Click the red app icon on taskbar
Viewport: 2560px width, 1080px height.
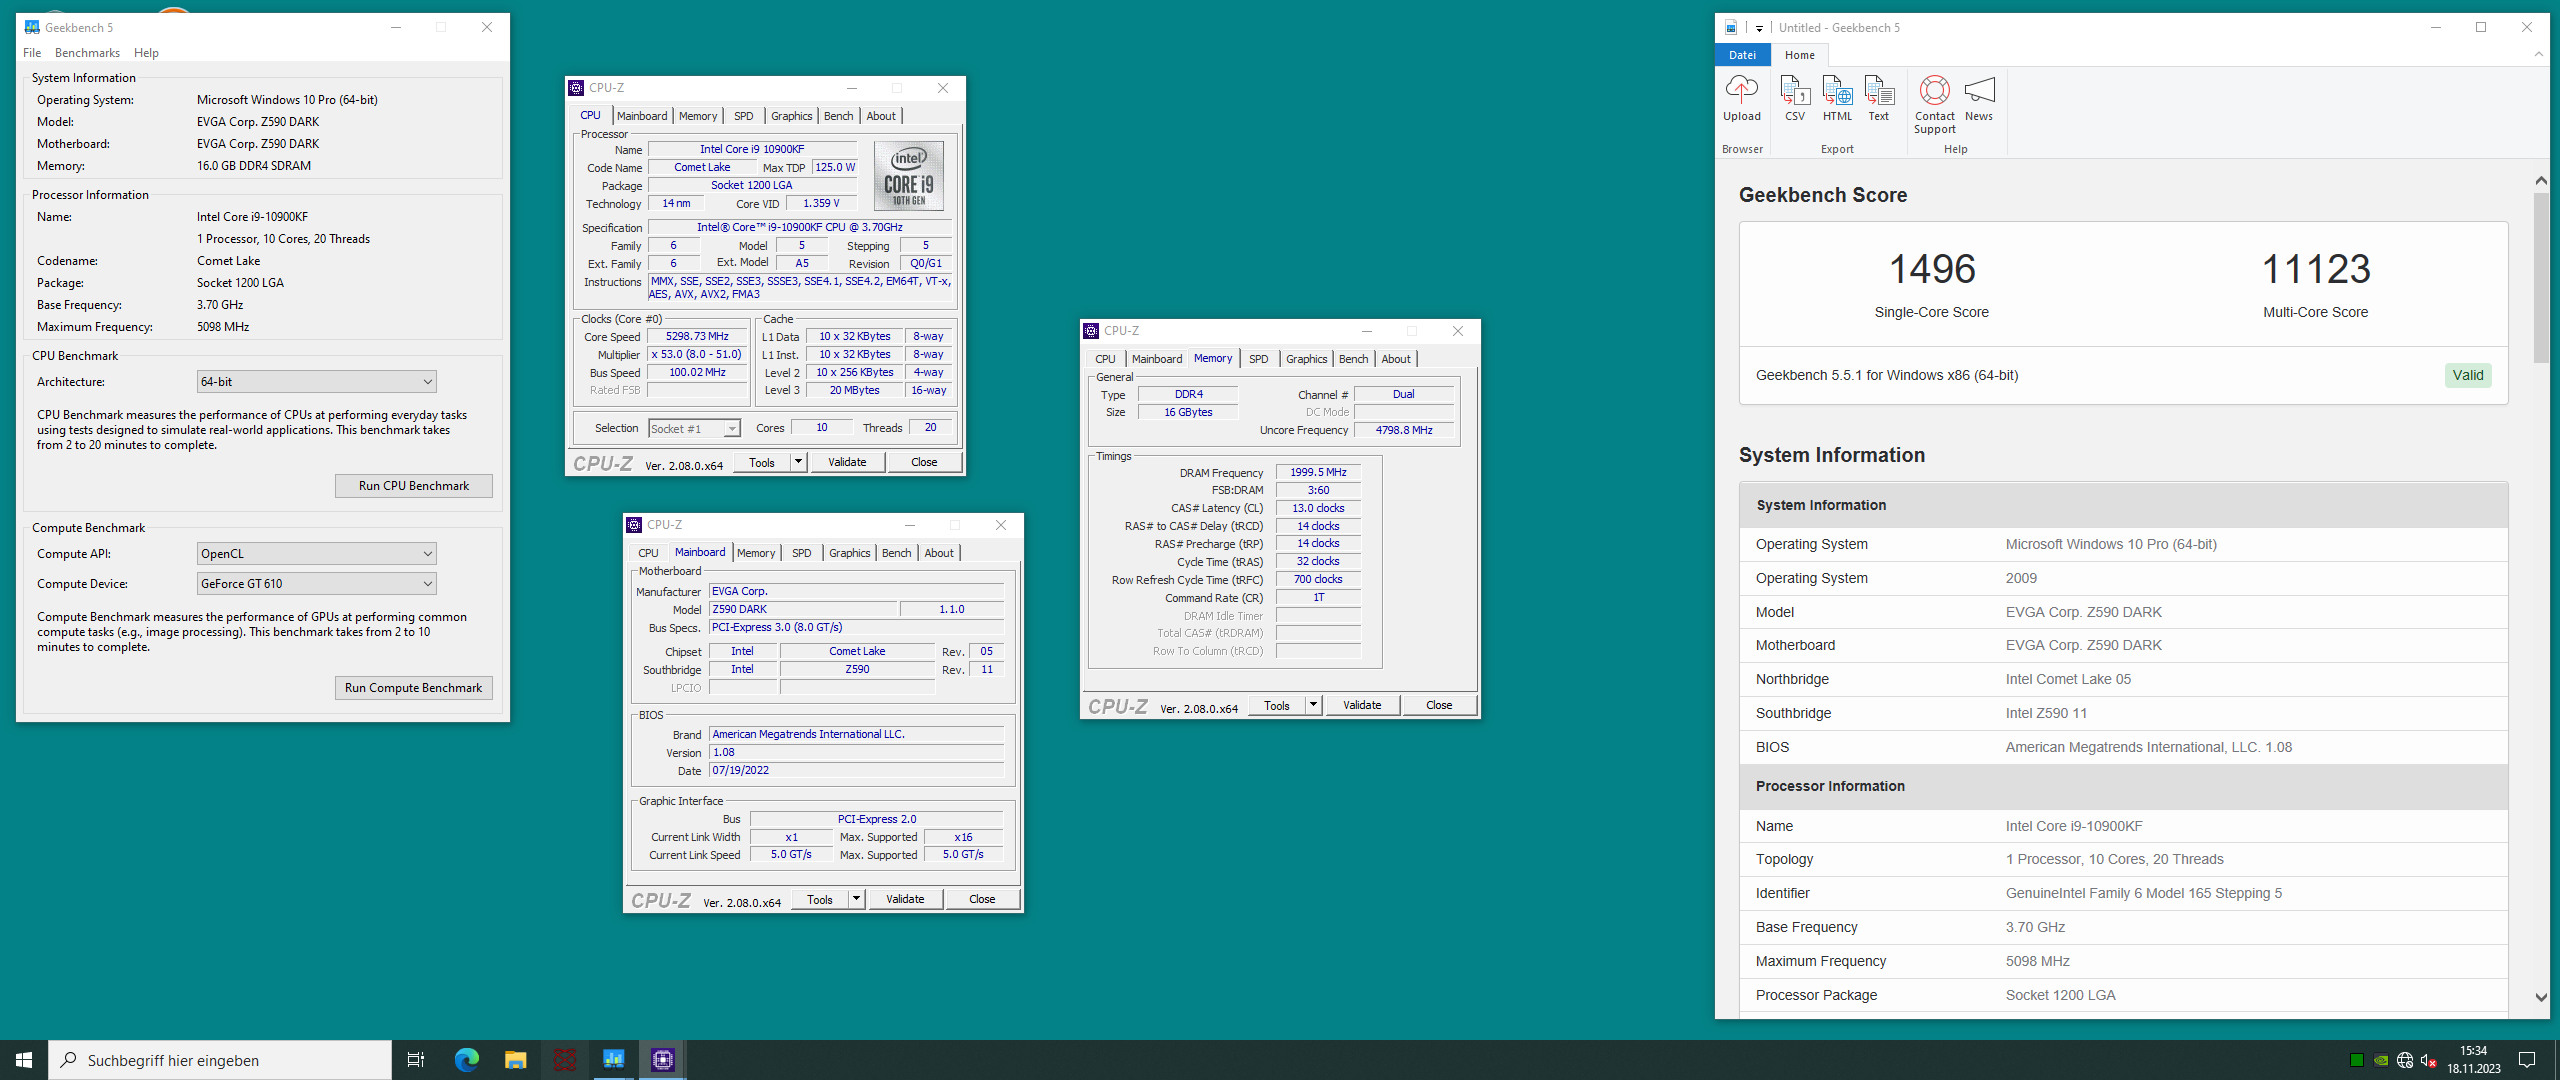tap(564, 1060)
